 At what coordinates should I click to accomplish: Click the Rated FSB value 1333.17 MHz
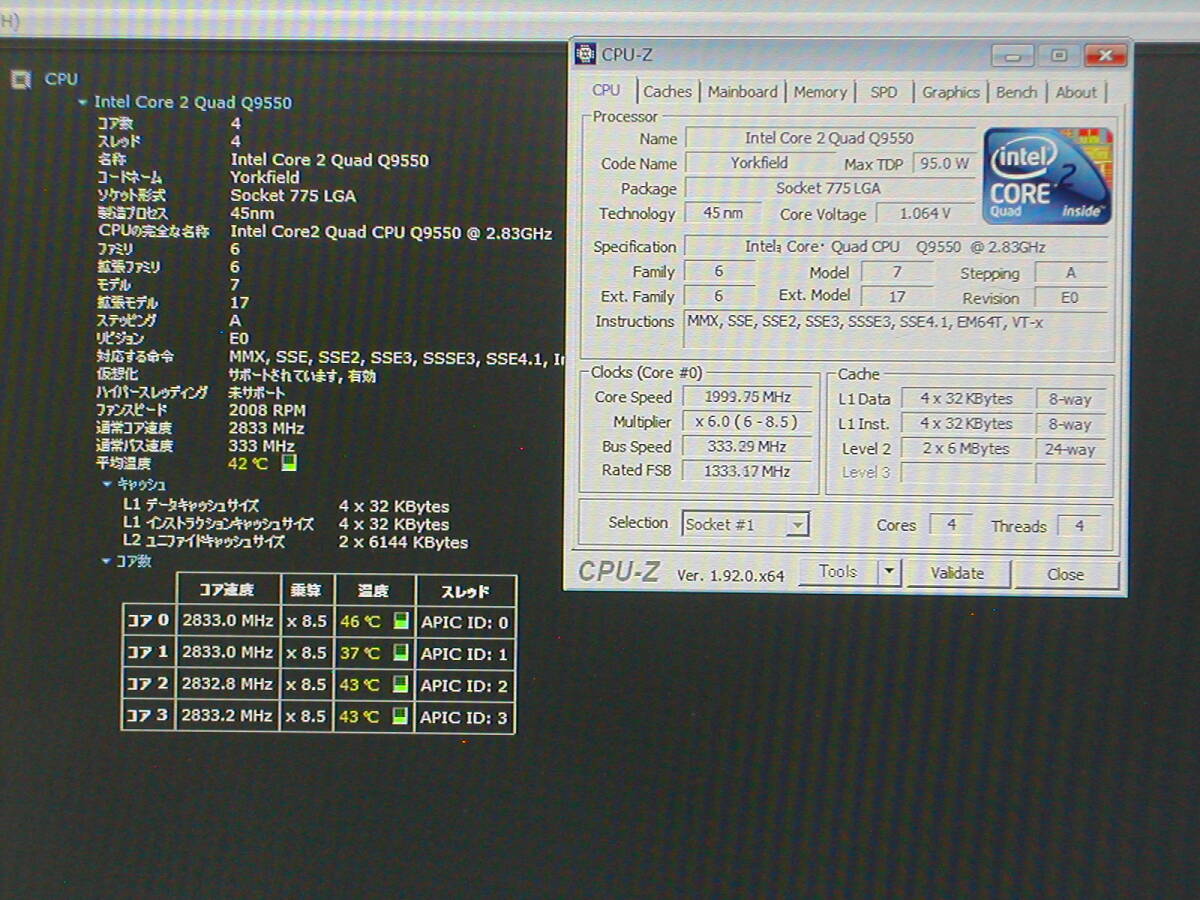tap(748, 471)
